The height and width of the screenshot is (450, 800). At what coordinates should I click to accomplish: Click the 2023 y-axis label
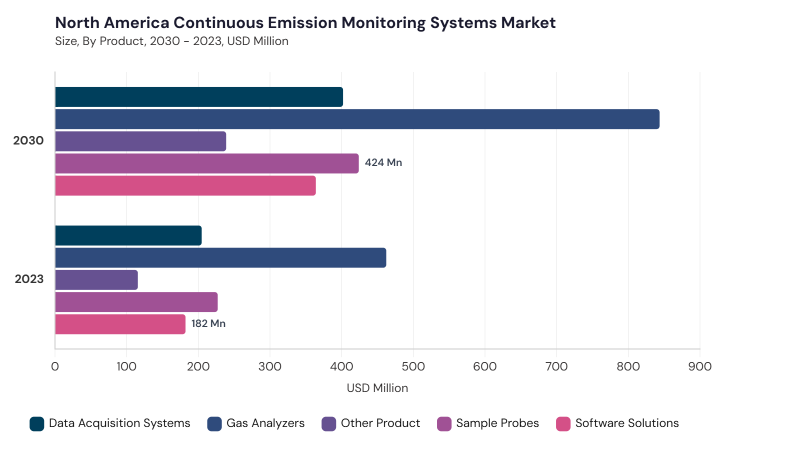pos(29,279)
